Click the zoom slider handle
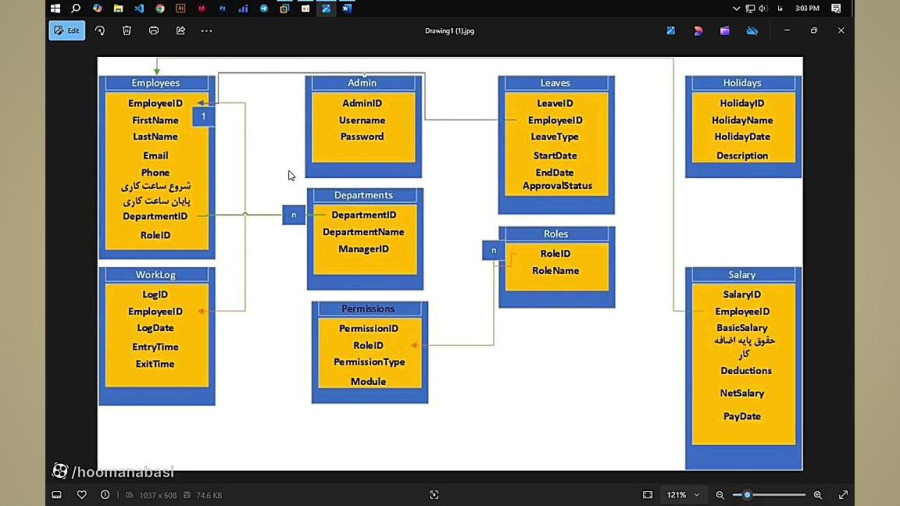The width and height of the screenshot is (900, 506). (x=747, y=495)
